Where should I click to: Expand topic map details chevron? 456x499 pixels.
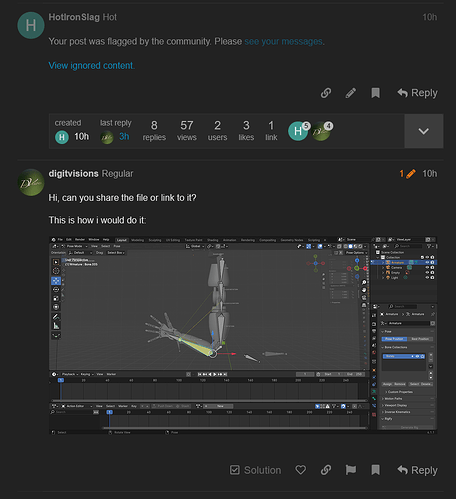[x=424, y=131]
